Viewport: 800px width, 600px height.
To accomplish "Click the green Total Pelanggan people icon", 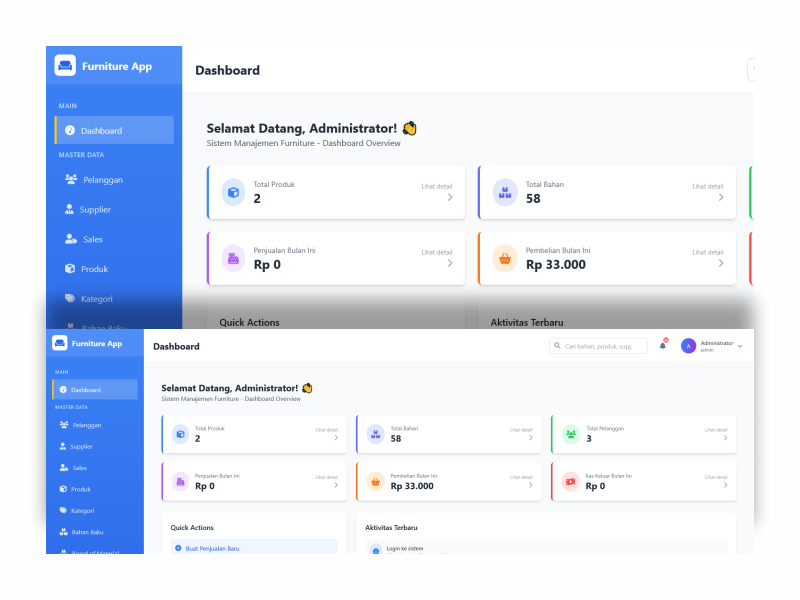I will tap(571, 434).
